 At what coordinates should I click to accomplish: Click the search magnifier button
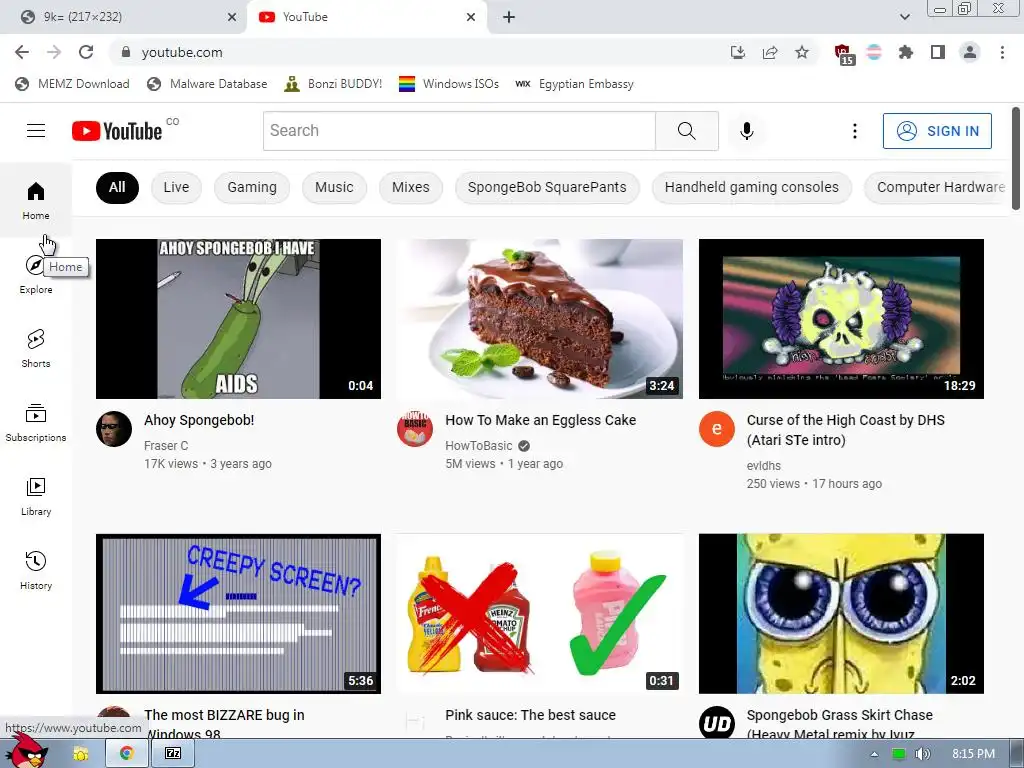pyautogui.click(x=686, y=131)
